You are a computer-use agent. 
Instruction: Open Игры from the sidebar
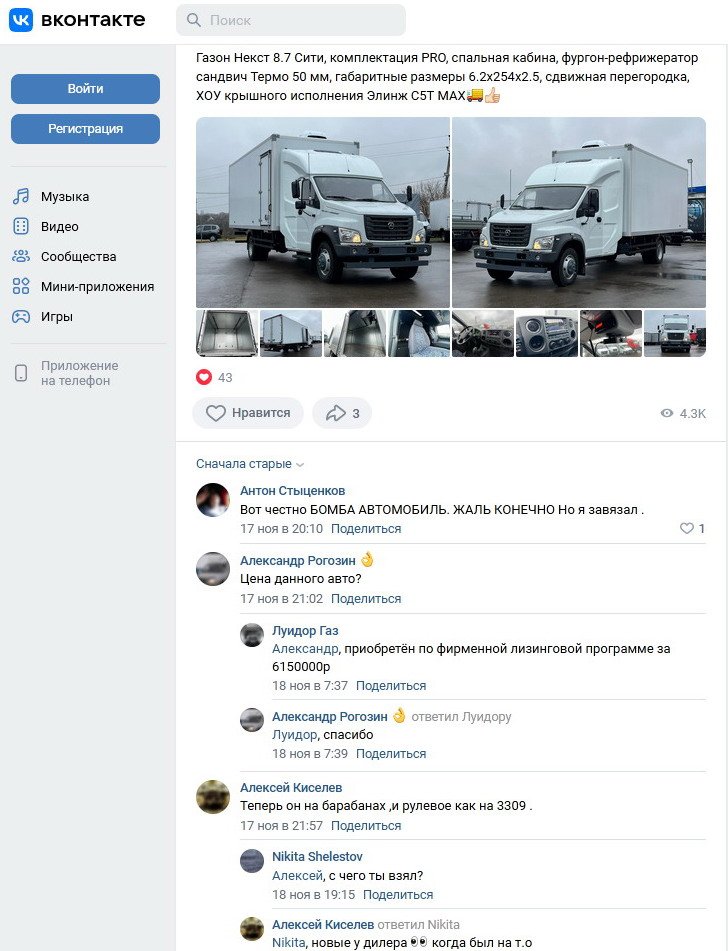click(56, 317)
